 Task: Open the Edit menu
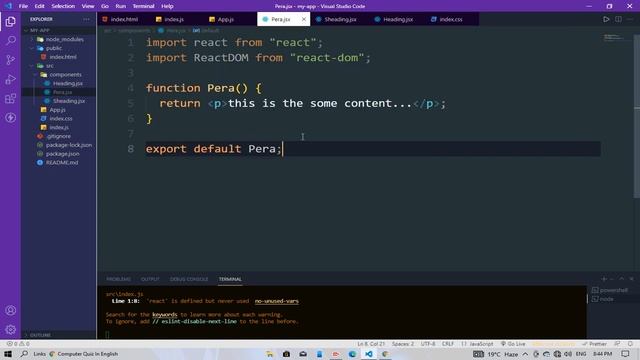coord(40,6)
